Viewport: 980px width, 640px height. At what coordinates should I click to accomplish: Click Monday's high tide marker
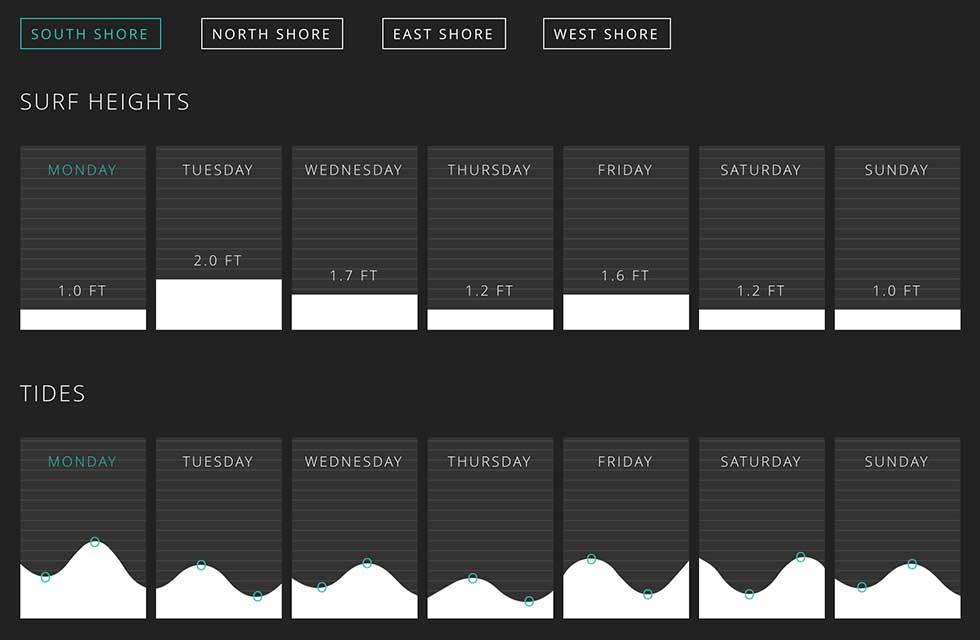(95, 542)
